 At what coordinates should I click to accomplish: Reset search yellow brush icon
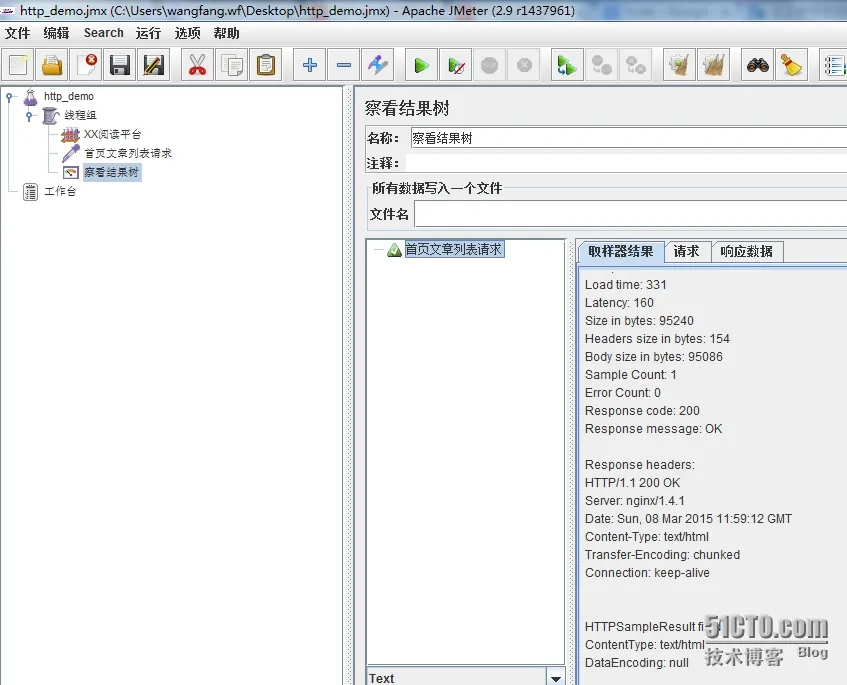tap(791, 65)
